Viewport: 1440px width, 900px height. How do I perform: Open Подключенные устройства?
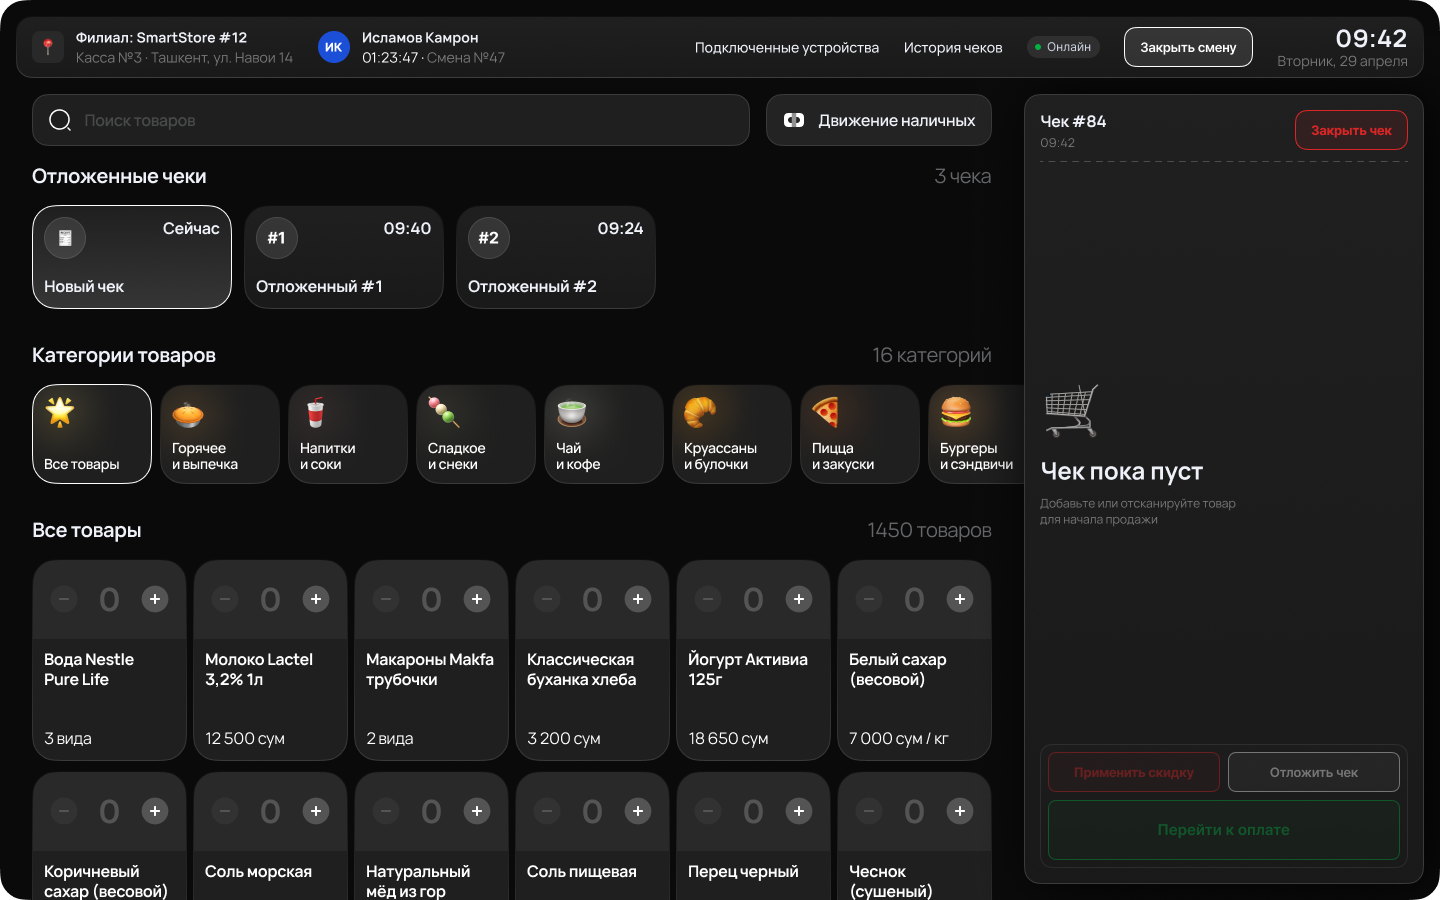click(787, 47)
